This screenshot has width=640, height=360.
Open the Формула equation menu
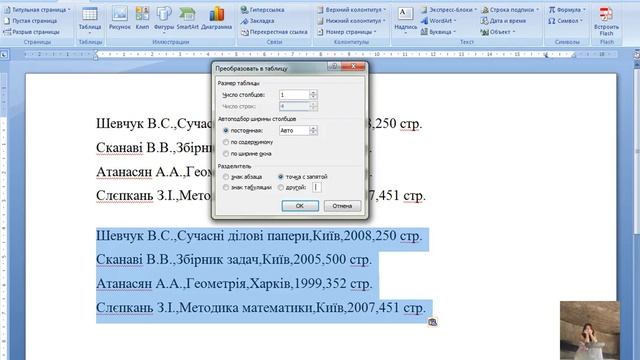[567, 9]
